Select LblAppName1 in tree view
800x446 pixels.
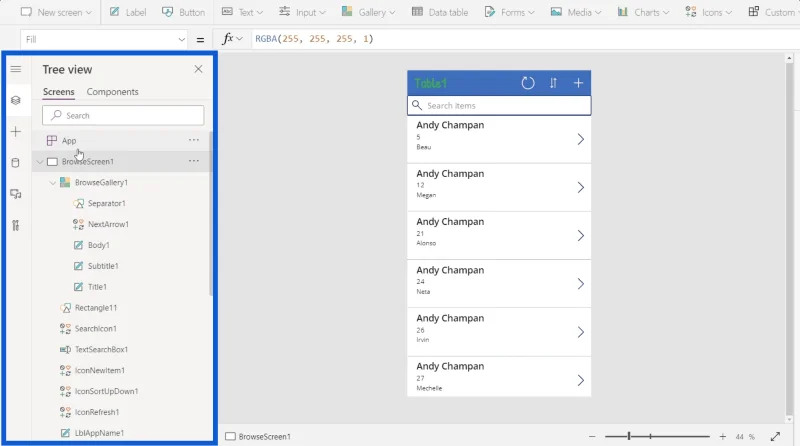click(x=99, y=433)
